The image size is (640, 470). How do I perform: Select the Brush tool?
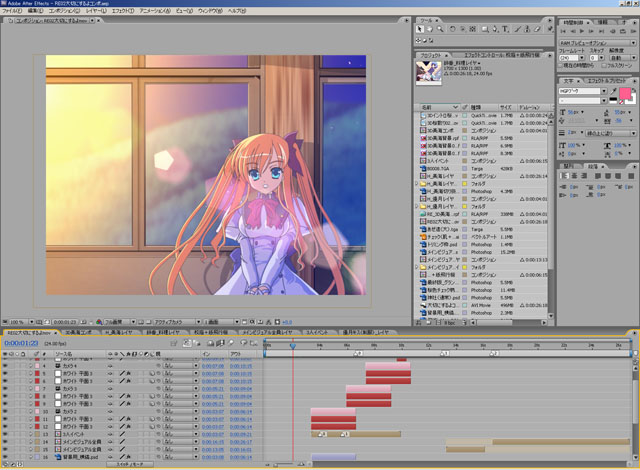(x=518, y=29)
